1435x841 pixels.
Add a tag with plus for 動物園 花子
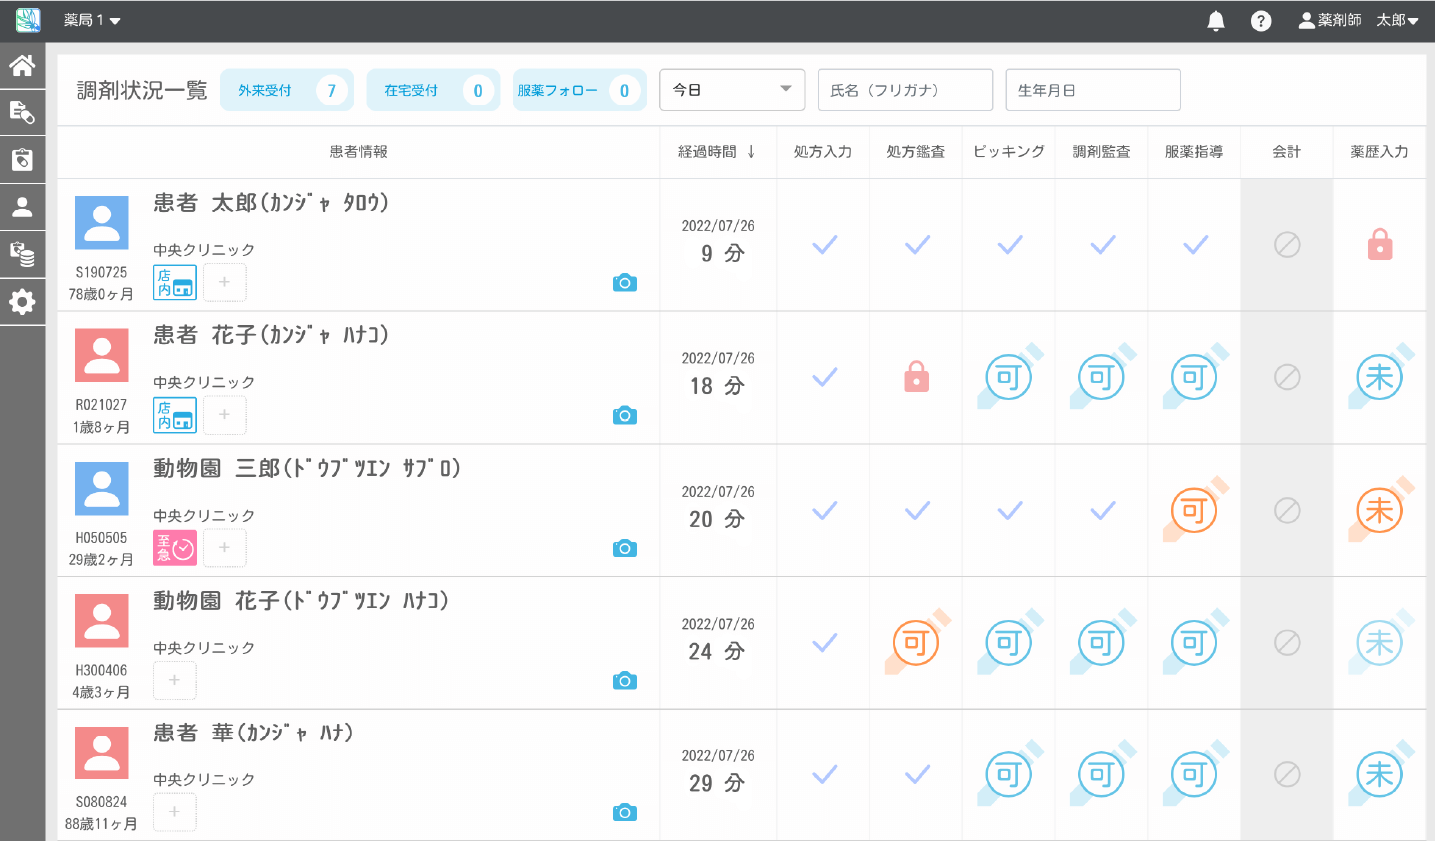175,680
